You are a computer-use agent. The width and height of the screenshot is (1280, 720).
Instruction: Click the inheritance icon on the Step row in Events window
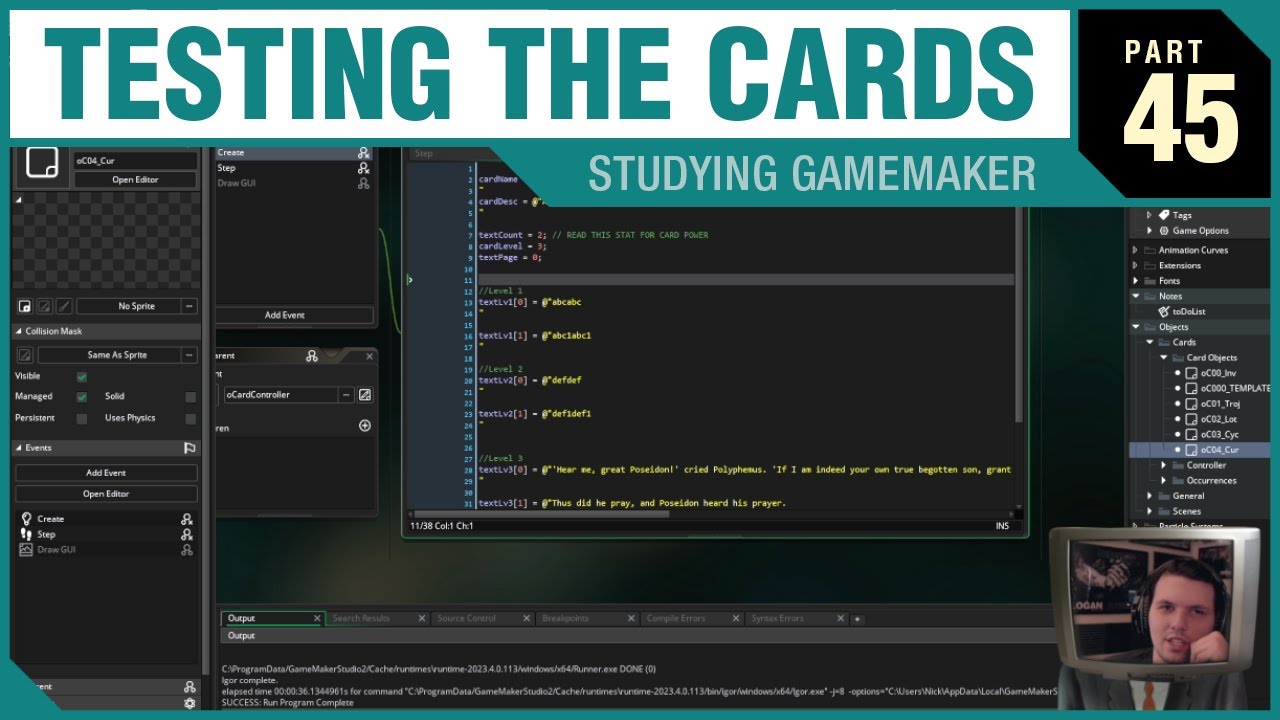pos(364,168)
